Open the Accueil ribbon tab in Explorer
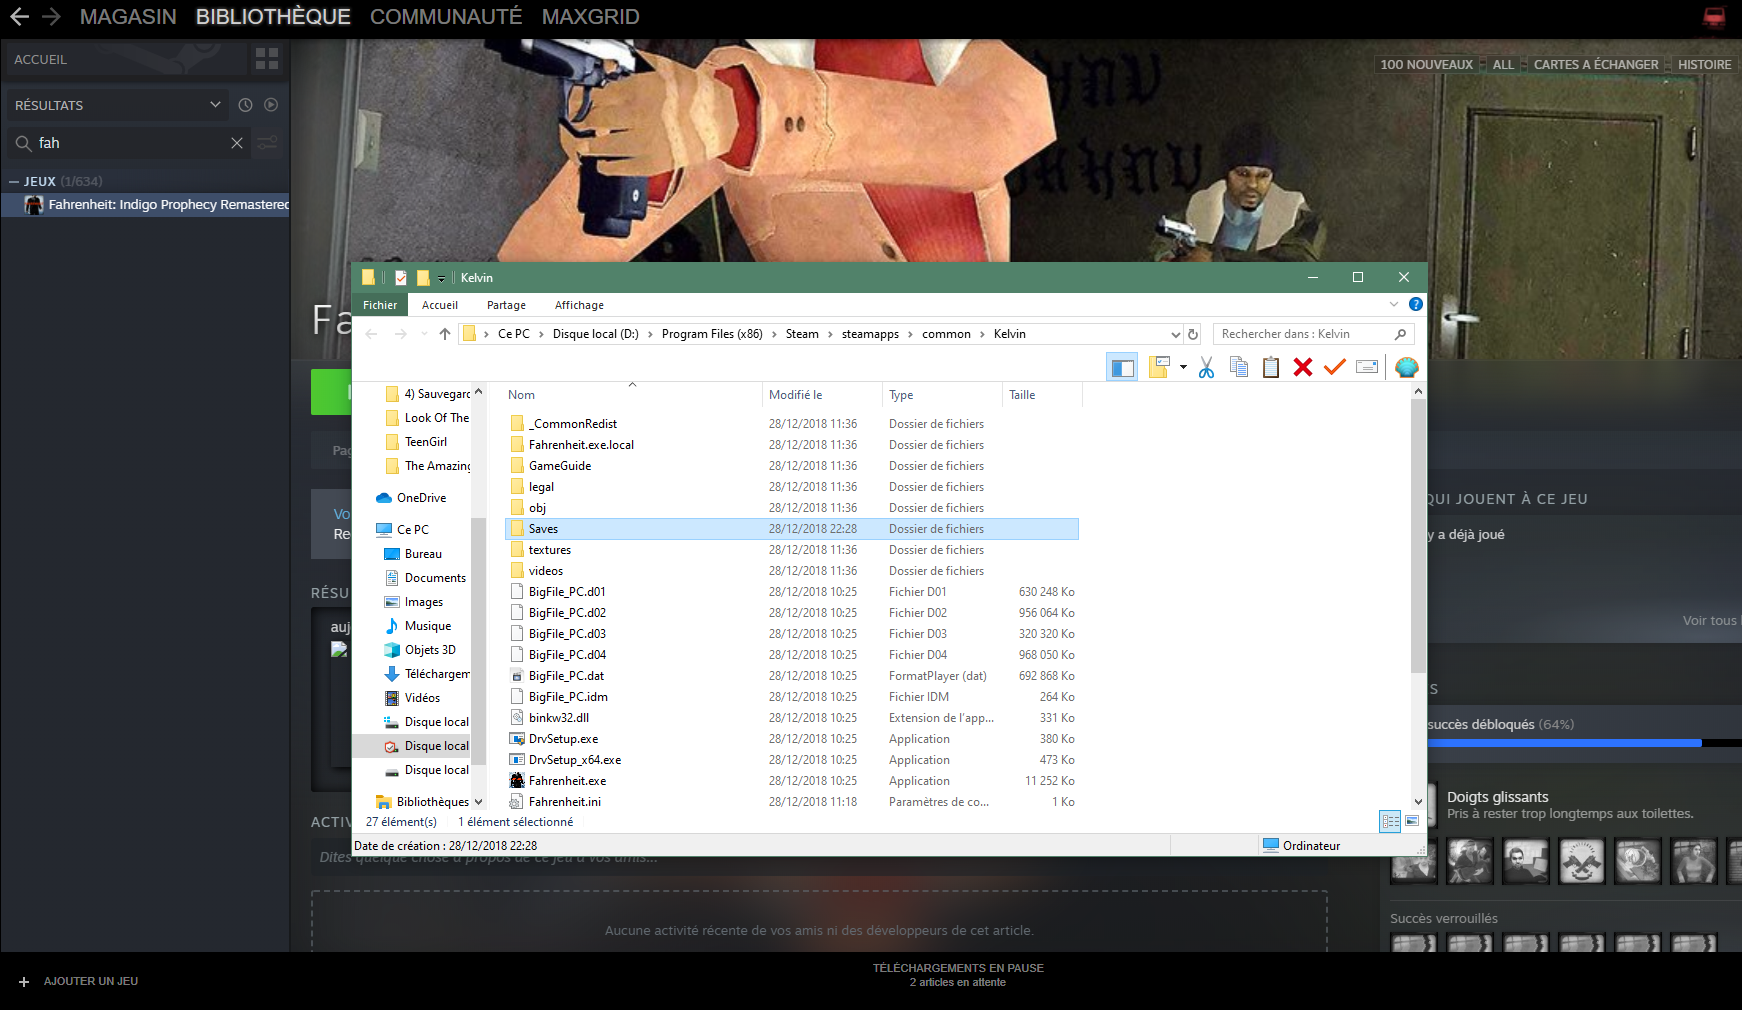The height and width of the screenshot is (1010, 1742). tap(440, 305)
